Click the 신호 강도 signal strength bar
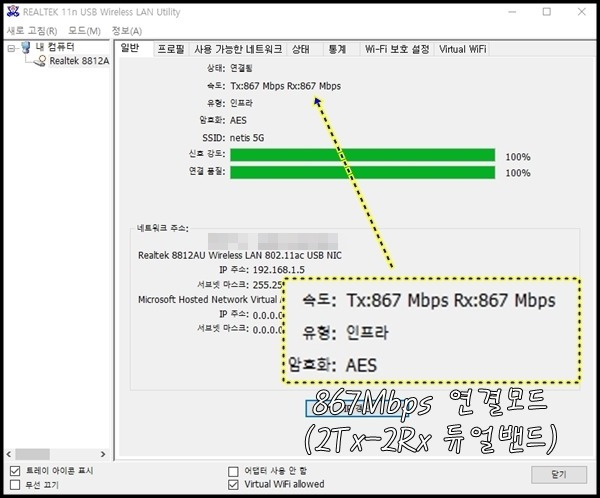 [x=362, y=155]
